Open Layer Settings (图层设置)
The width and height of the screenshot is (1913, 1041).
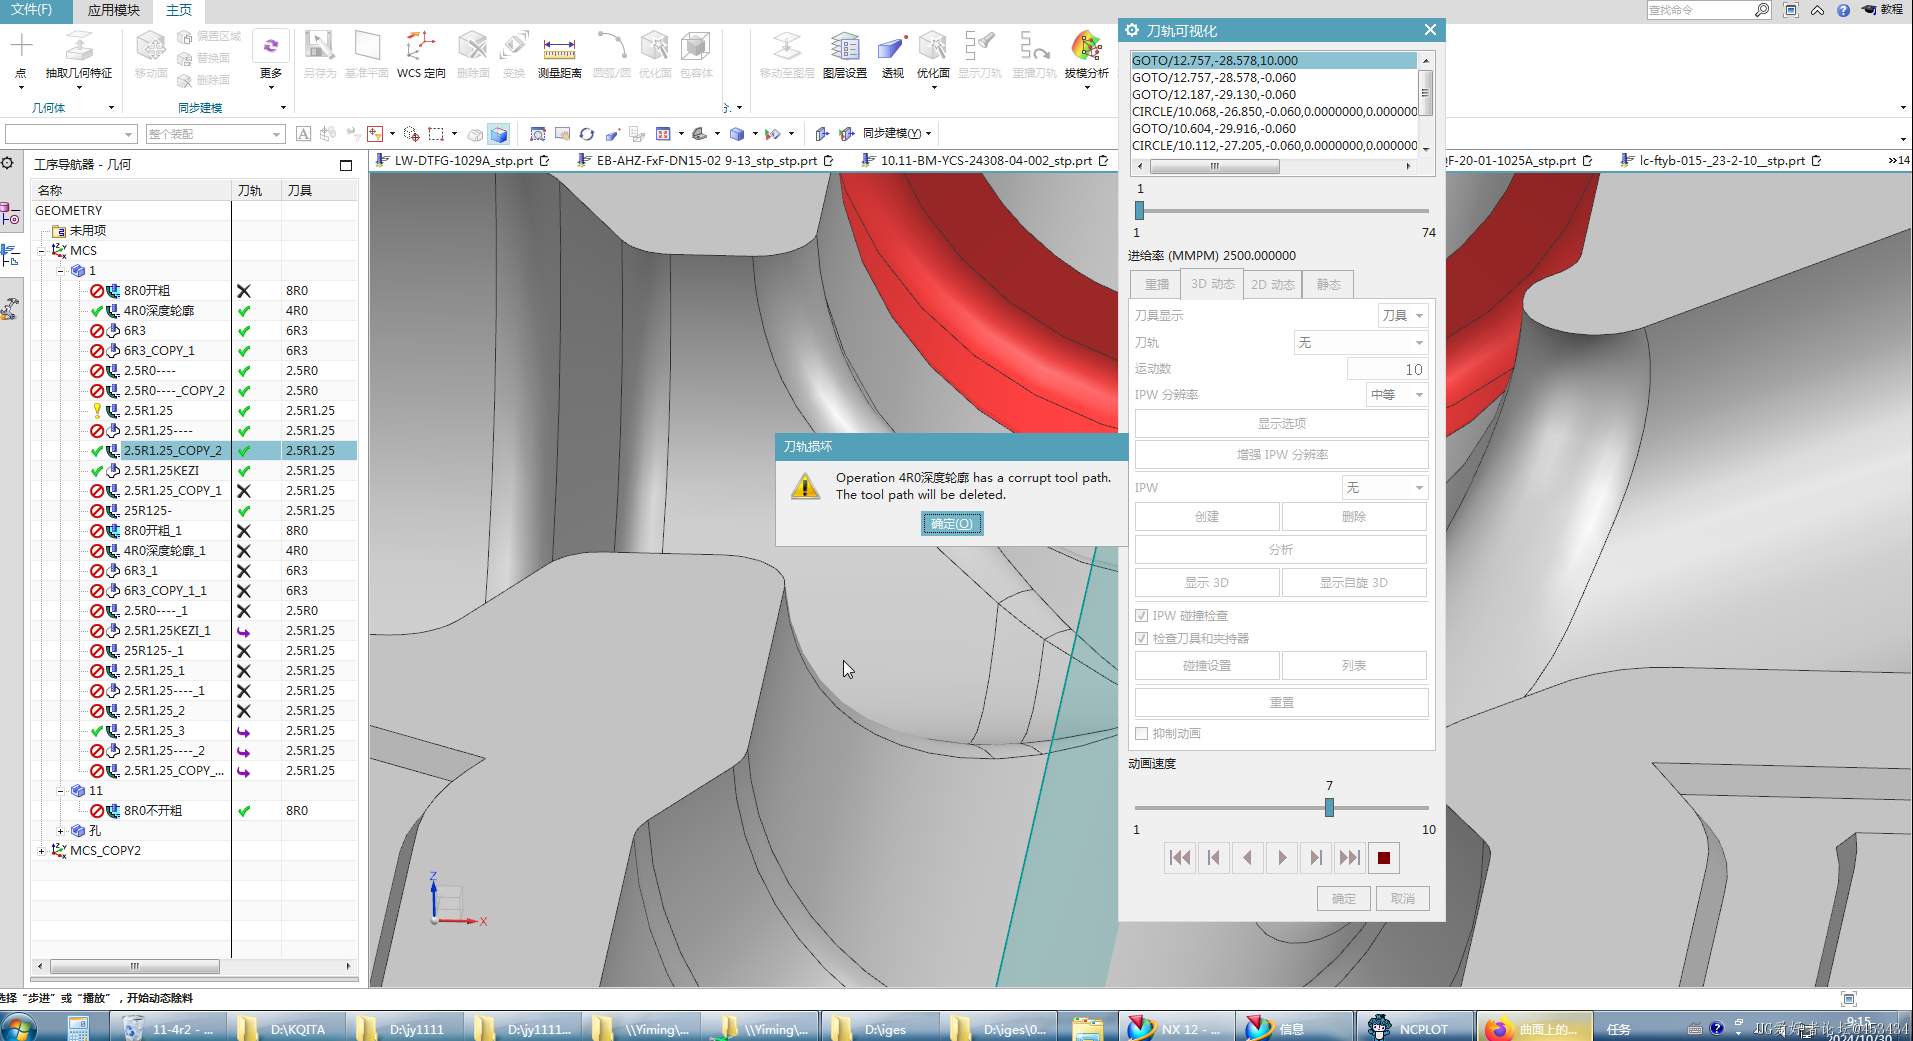(845, 56)
